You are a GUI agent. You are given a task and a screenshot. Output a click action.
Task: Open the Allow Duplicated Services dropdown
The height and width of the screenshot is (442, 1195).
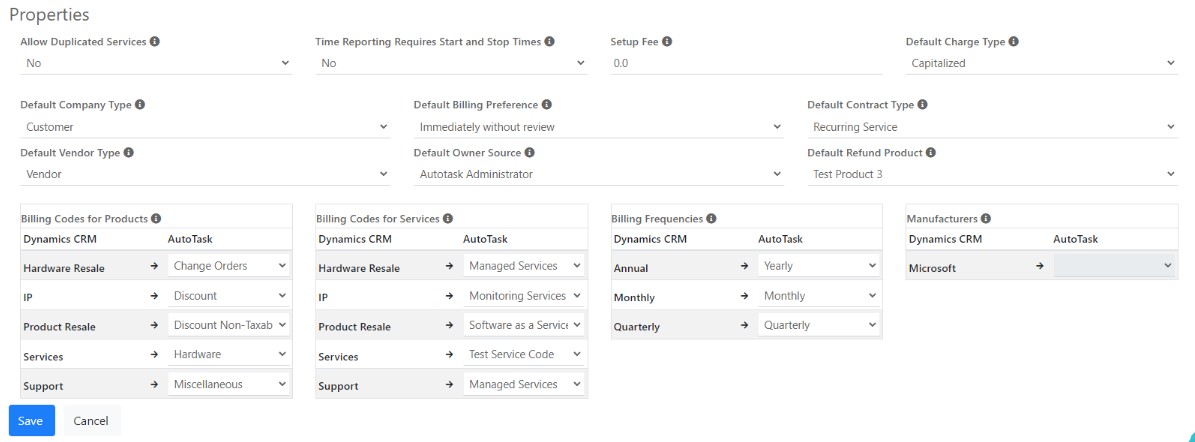click(x=156, y=63)
